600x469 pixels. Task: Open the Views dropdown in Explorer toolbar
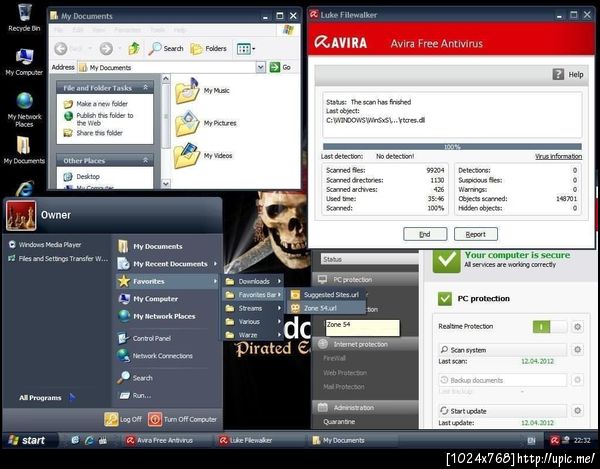click(x=246, y=49)
